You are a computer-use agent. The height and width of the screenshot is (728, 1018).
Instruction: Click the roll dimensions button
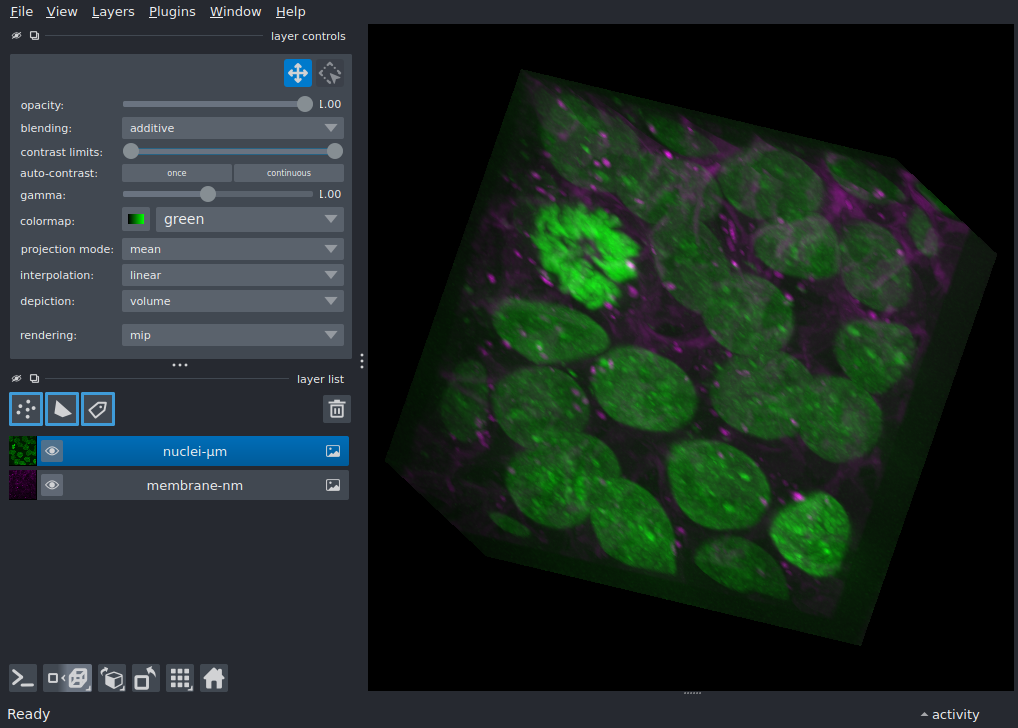coord(113,678)
